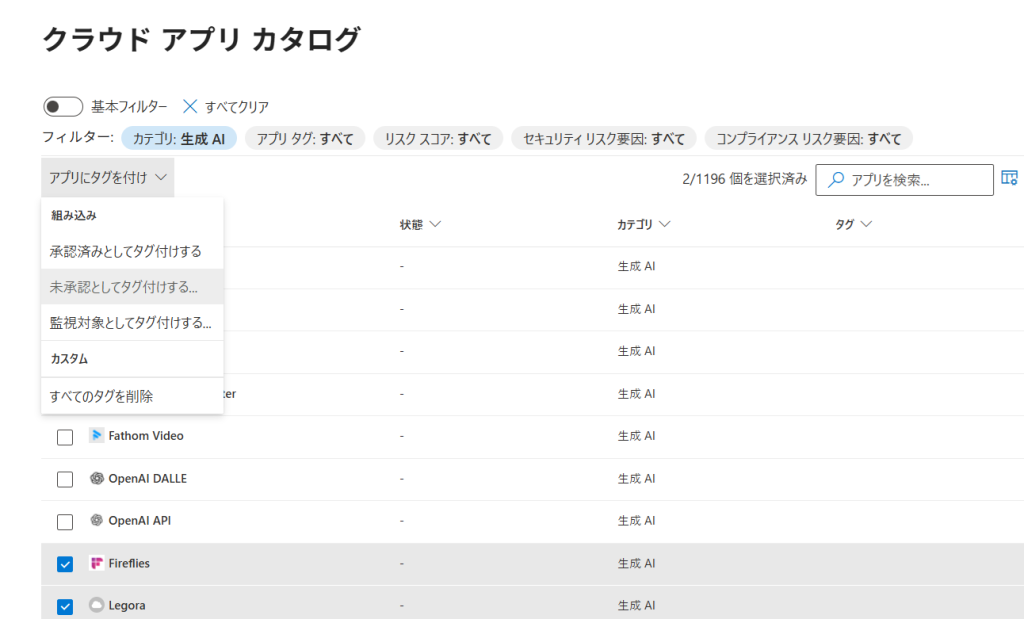The width and height of the screenshot is (1024, 619).
Task: Click the Fireflies app icon
Action: coord(96,564)
